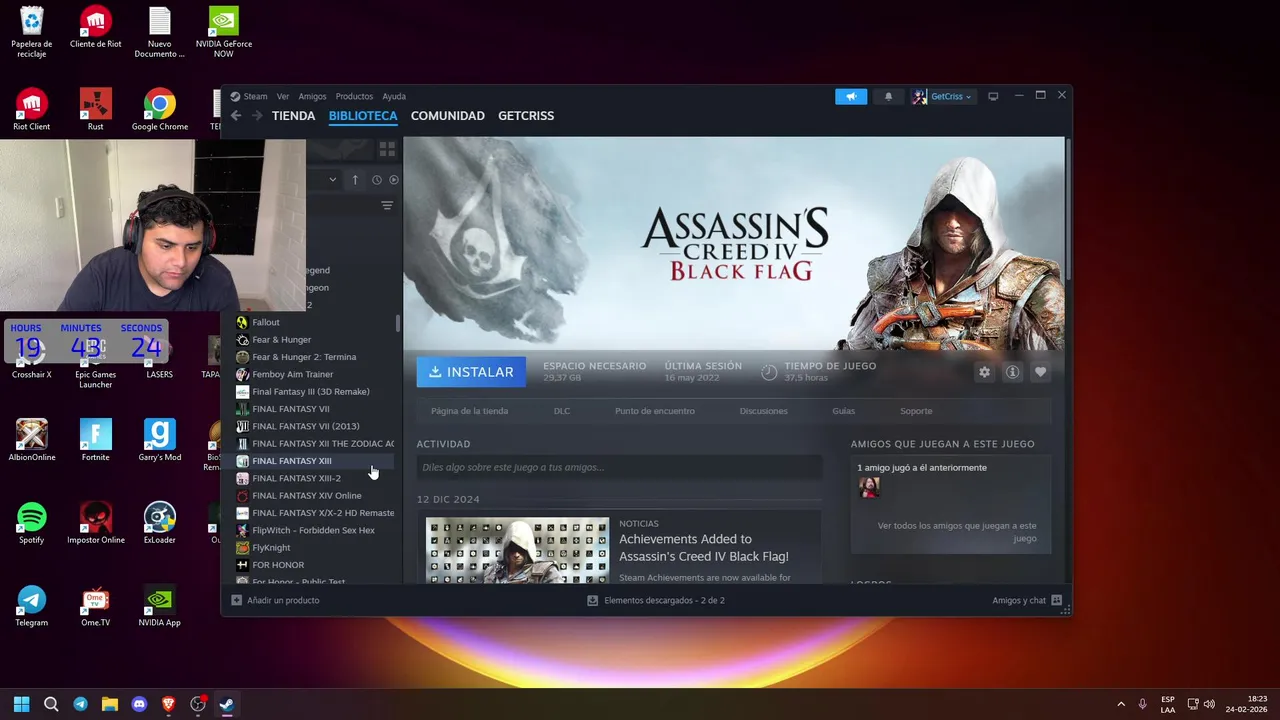1280x720 pixels.
Task: Open AlbionOnline desktop shortcut
Action: click(31, 440)
